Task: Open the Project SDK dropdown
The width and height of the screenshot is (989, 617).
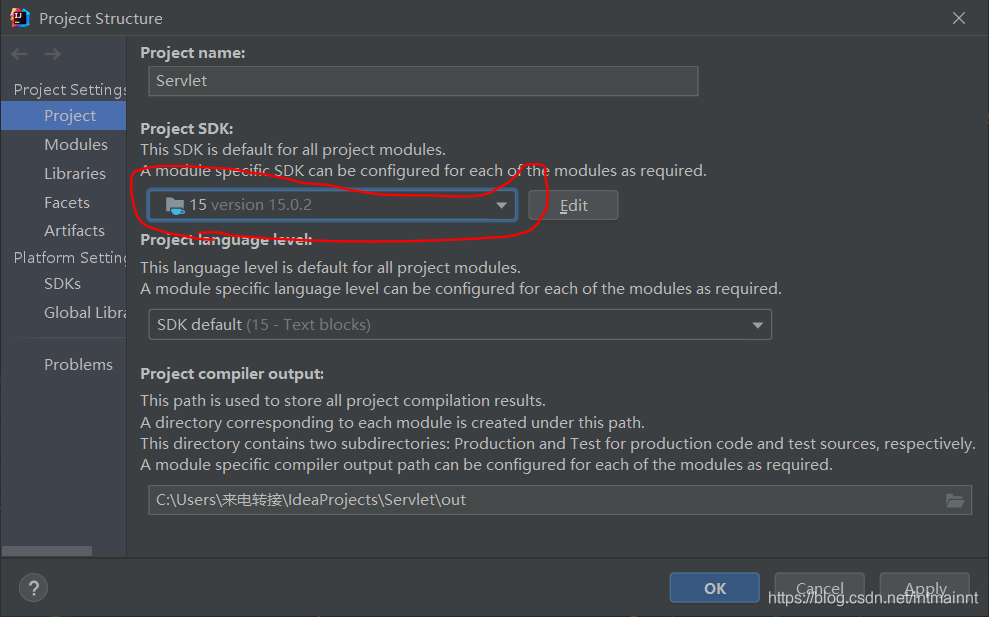Action: (332, 205)
